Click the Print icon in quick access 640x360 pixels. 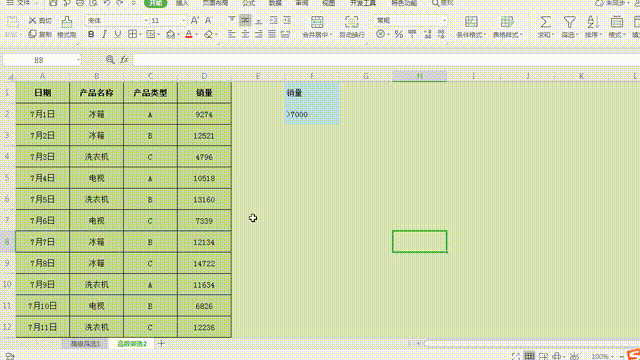point(80,3)
